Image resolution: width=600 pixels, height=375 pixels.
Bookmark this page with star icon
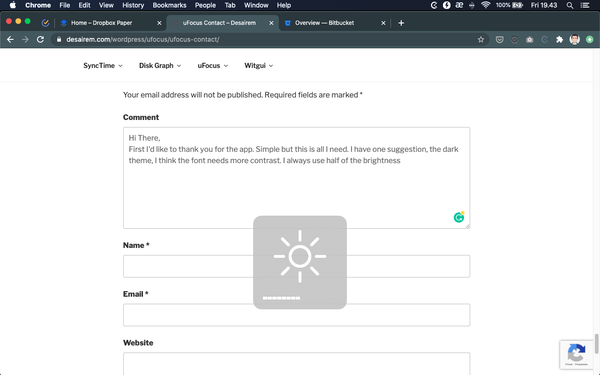coord(481,39)
